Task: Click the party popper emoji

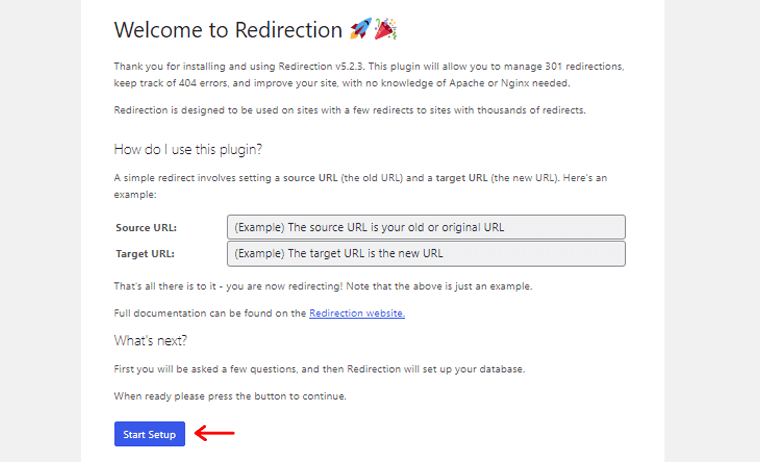Action: tap(386, 29)
